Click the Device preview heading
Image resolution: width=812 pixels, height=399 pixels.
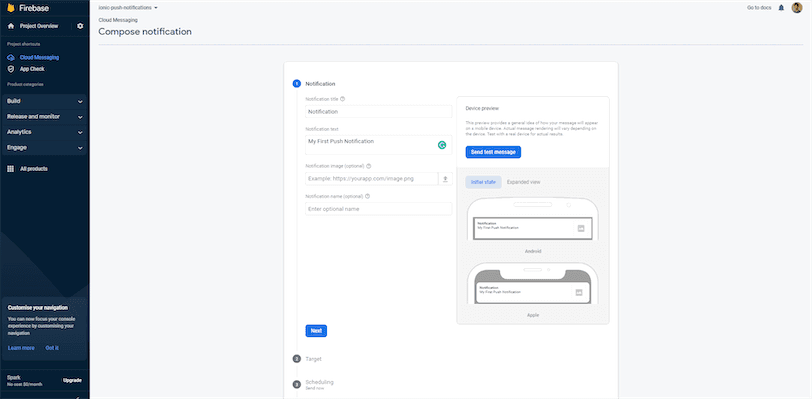click(x=482, y=108)
